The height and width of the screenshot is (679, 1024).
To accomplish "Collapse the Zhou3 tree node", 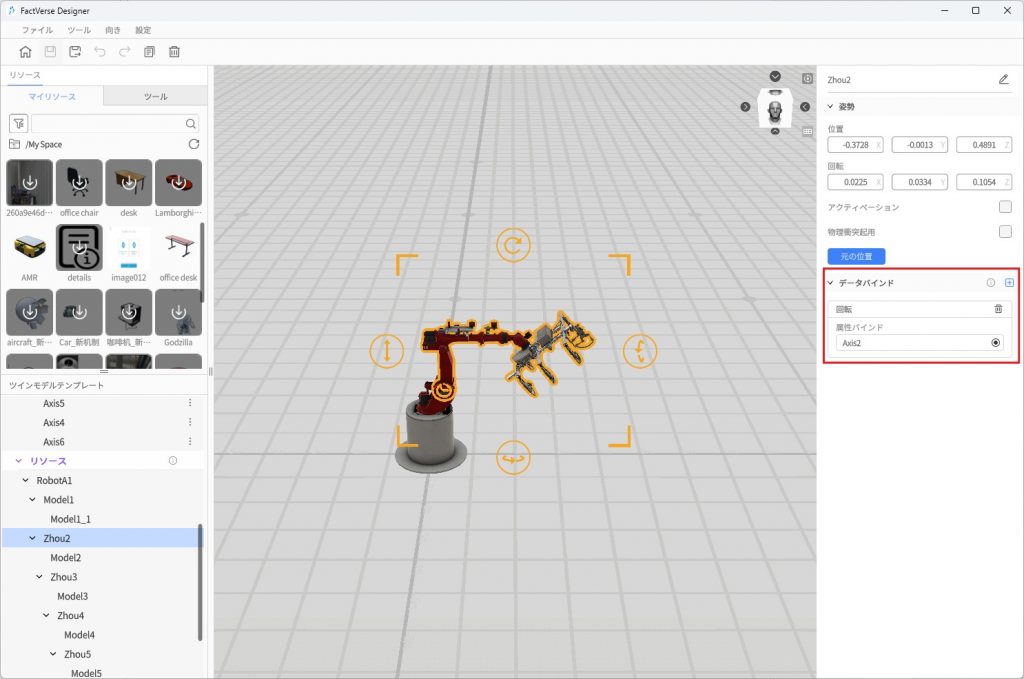I will point(40,577).
